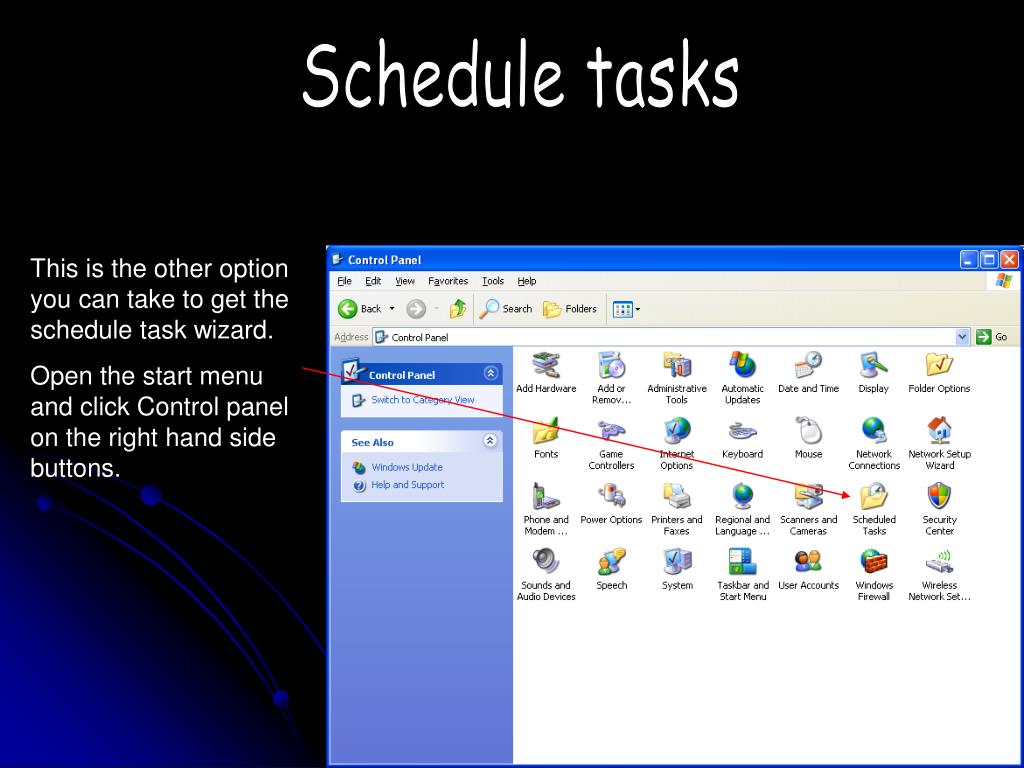Open the View menu

405,281
